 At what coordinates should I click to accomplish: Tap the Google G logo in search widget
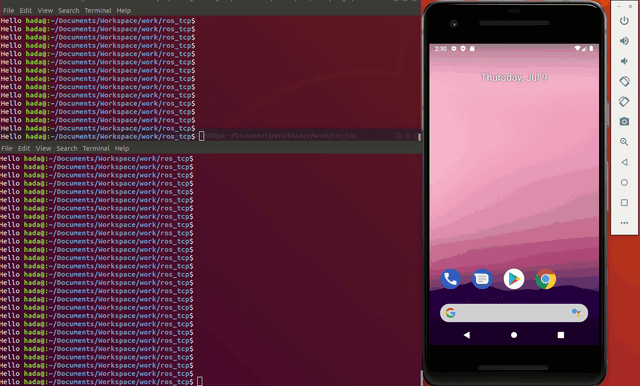tap(451, 313)
